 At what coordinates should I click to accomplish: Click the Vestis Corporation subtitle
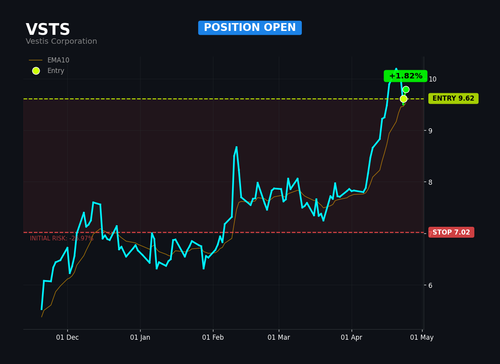click(x=61, y=41)
